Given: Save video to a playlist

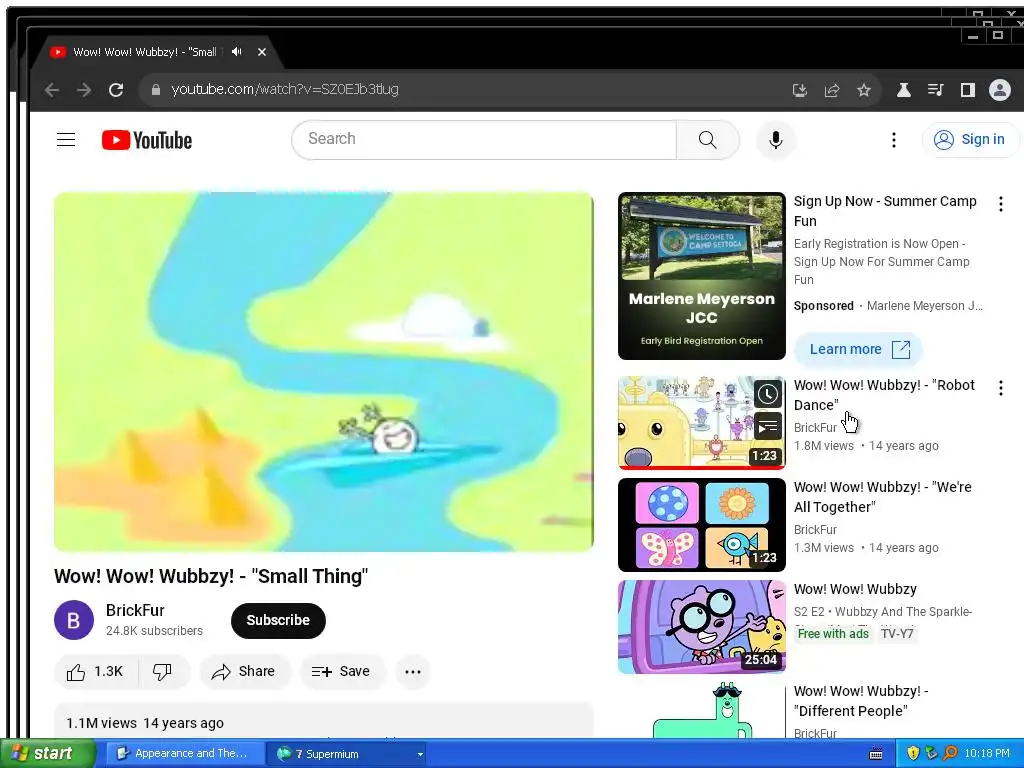Looking at the screenshot, I should click(x=342, y=671).
